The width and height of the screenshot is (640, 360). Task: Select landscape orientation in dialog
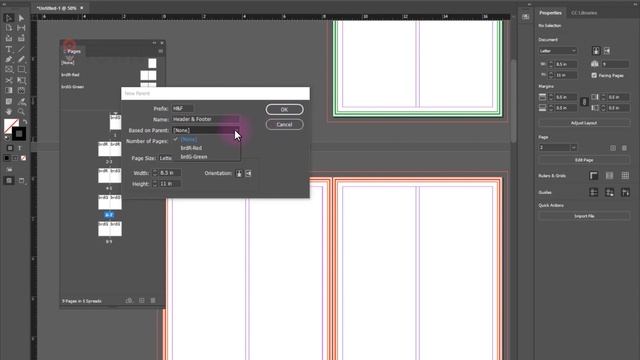pos(248,173)
